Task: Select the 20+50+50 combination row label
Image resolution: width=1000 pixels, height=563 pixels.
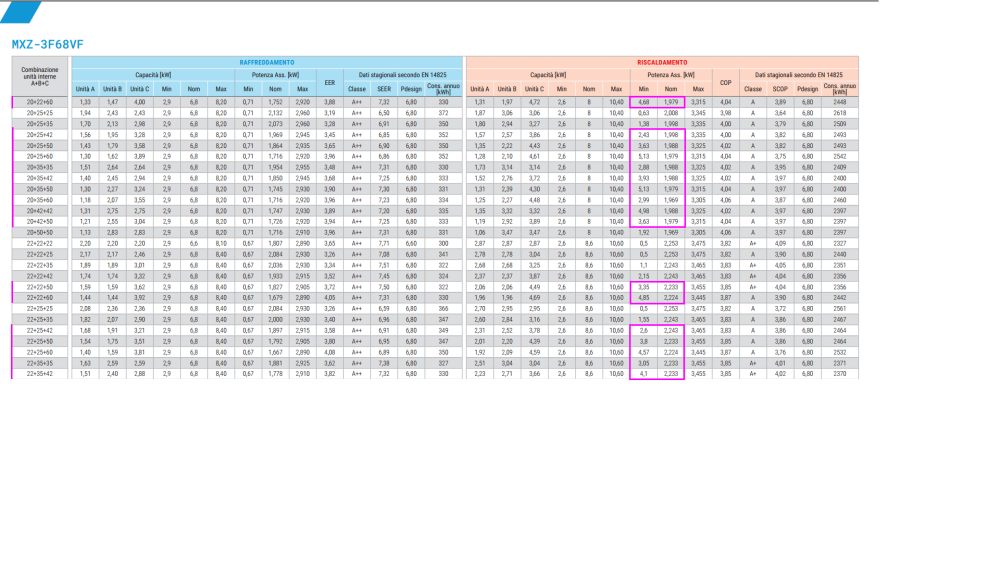Action: [41, 233]
